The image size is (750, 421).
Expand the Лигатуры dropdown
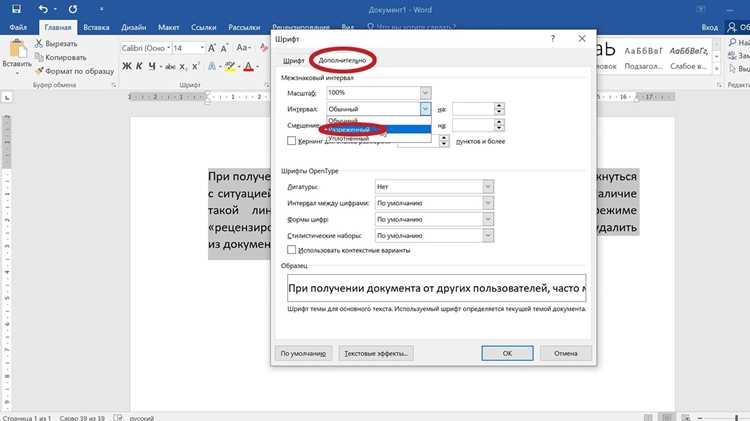pyautogui.click(x=434, y=187)
